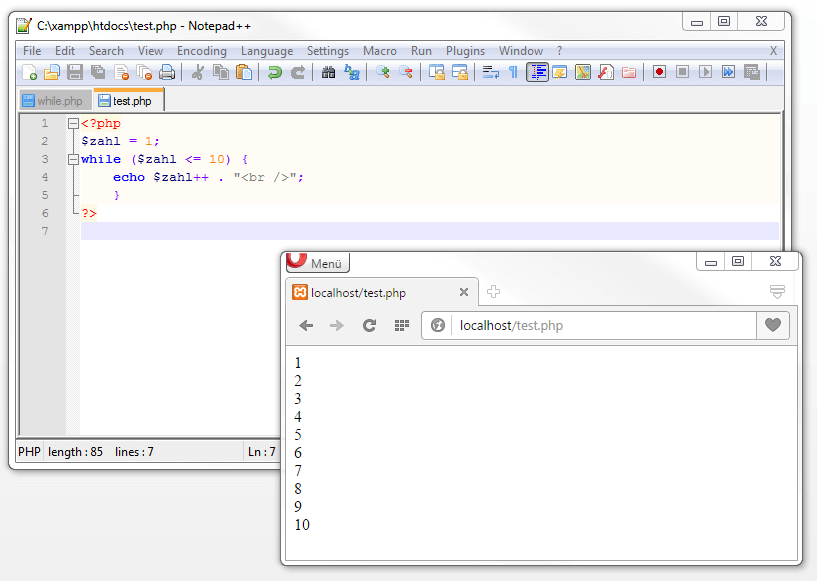Open the Search menu
The height and width of the screenshot is (581, 817).
(x=106, y=51)
